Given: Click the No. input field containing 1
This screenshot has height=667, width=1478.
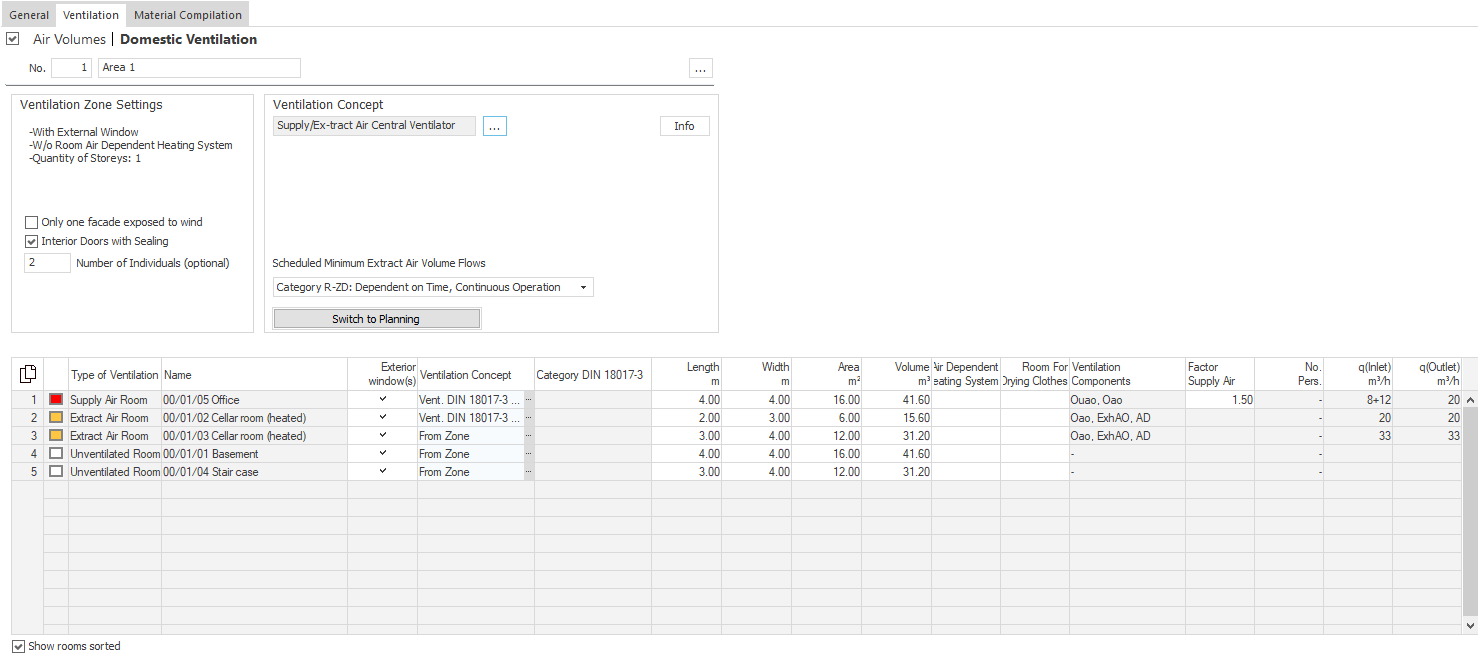Looking at the screenshot, I should coord(71,68).
